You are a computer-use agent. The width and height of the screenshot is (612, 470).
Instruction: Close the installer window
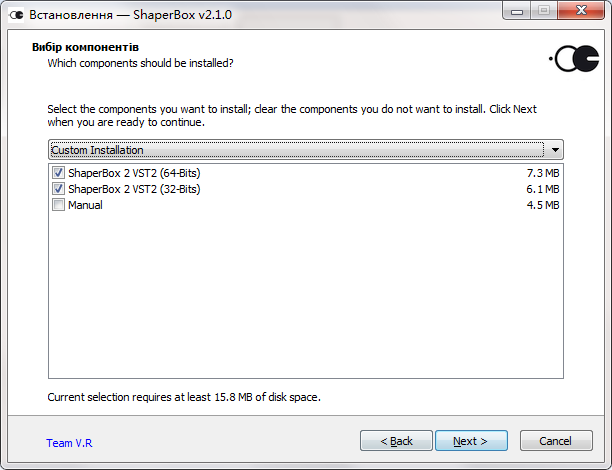581,11
